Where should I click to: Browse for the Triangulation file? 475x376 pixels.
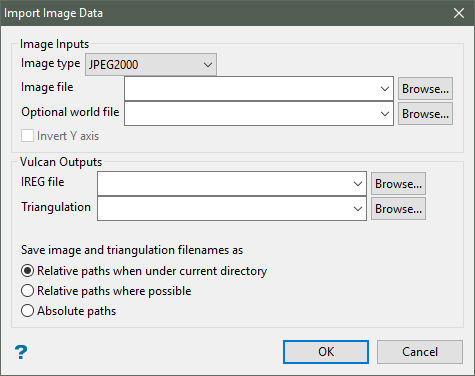[x=398, y=209]
